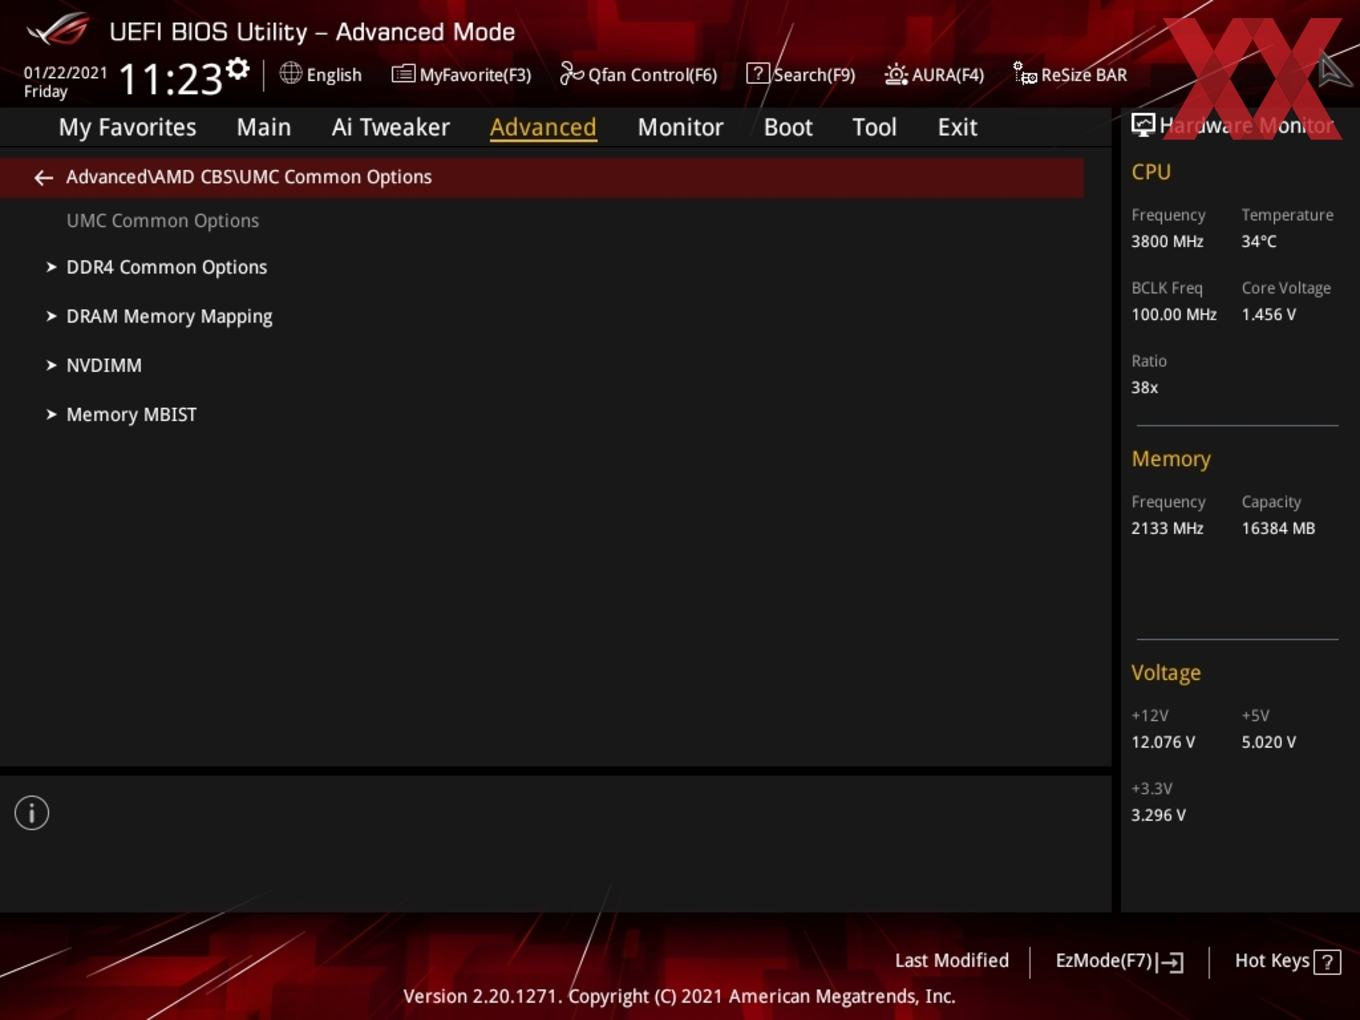Viewport: 1360px width, 1020px height.
Task: Click the 11:23 clock display
Action: click(x=170, y=79)
